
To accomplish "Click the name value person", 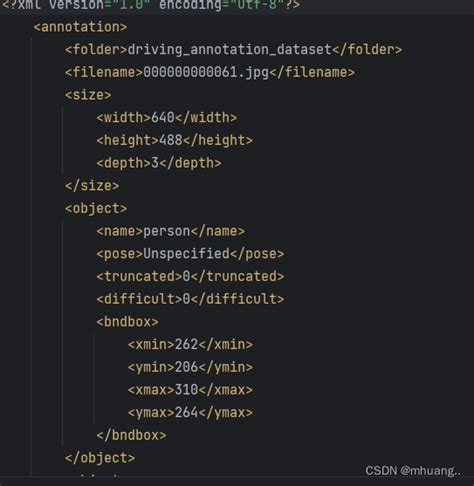I will (167, 231).
